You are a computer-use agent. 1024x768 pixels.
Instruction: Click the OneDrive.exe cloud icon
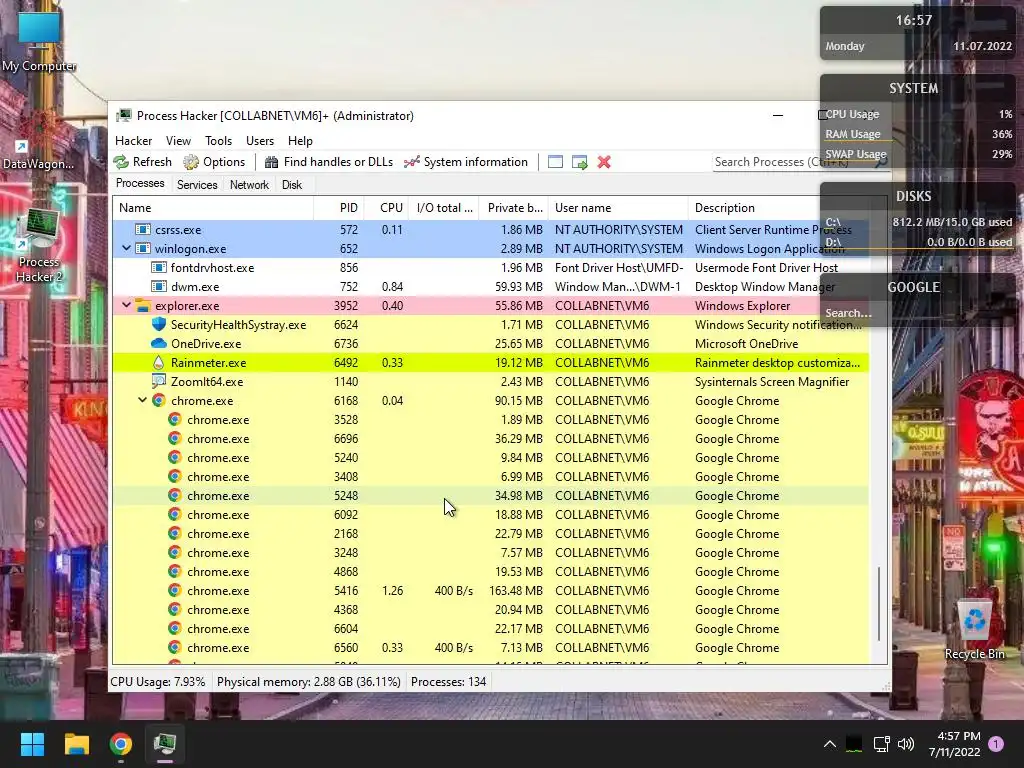click(159, 344)
